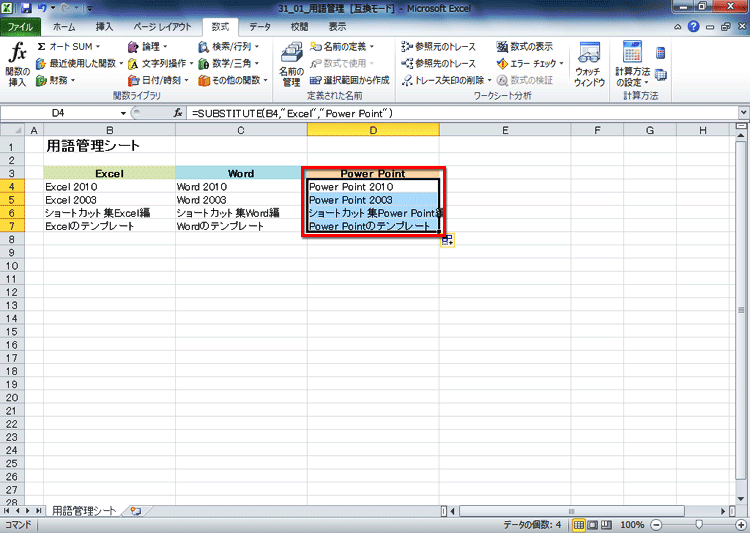Click the fx button beside the formula bar

(x=178, y=113)
